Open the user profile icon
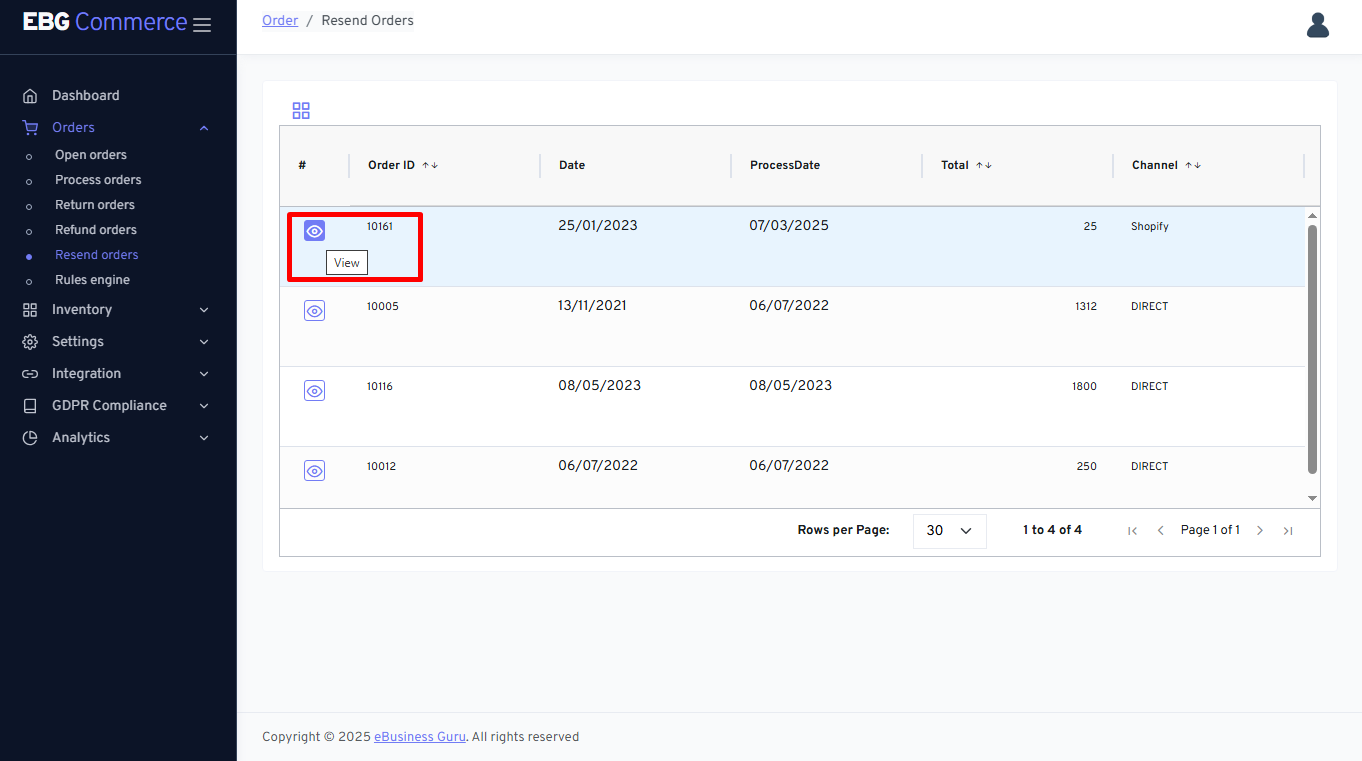 click(x=1317, y=25)
